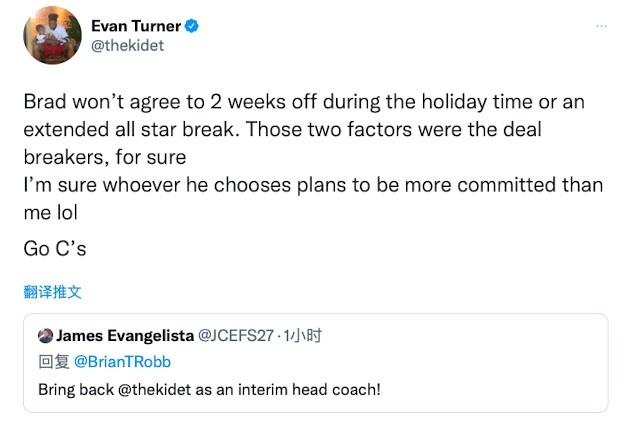Viewport: 634px width, 424px height.
Task: Click the "Go C's" line of the tweet
Action: pos(54,248)
